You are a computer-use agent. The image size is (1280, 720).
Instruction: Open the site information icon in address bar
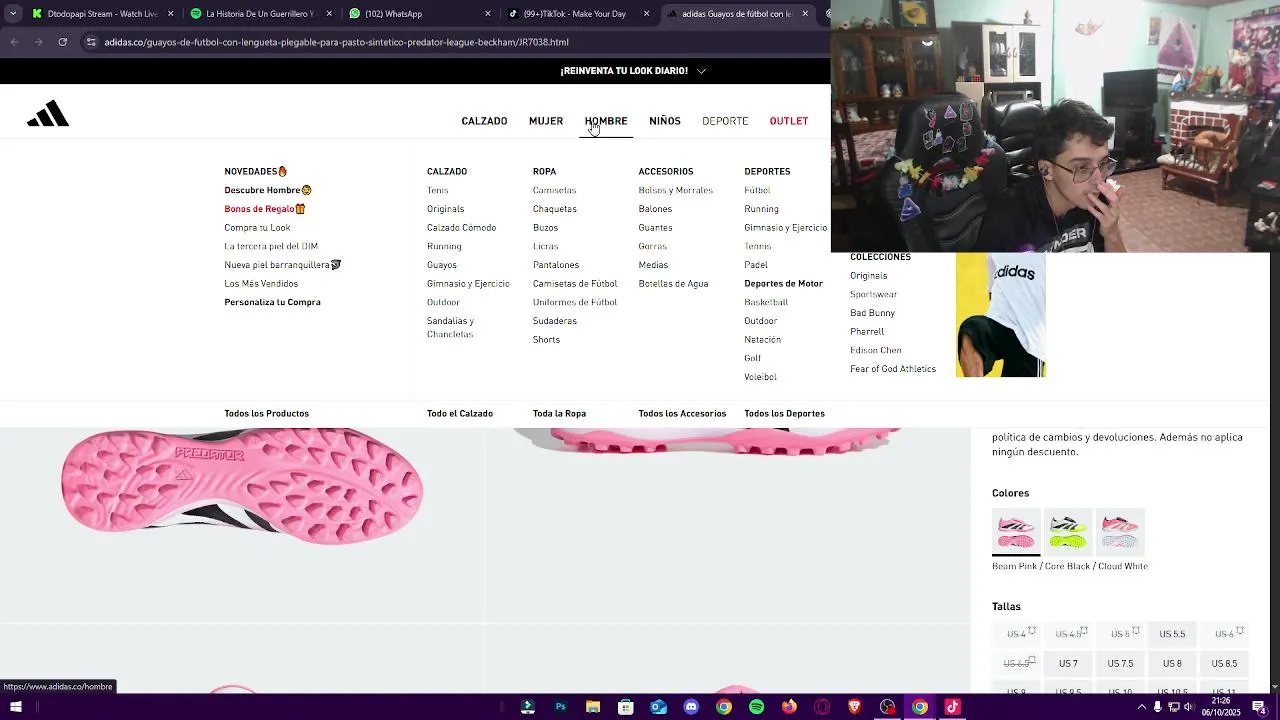tap(91, 42)
